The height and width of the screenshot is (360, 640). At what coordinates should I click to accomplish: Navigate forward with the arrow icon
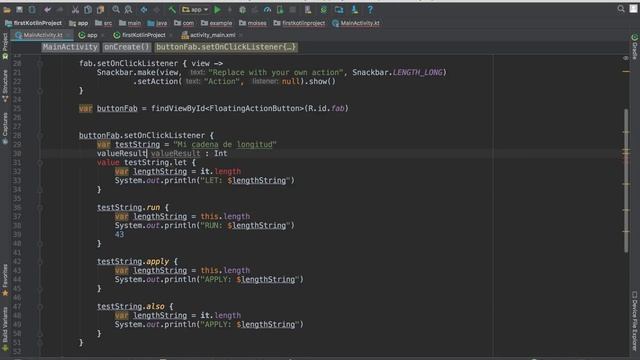click(156, 9)
